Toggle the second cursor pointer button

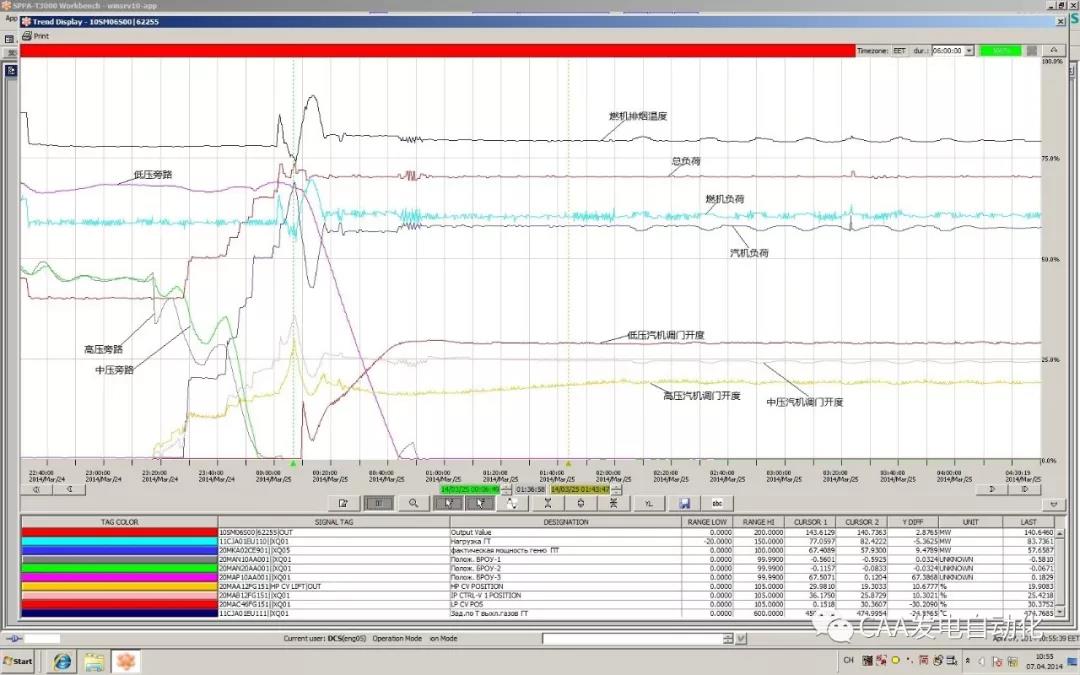click(x=480, y=503)
